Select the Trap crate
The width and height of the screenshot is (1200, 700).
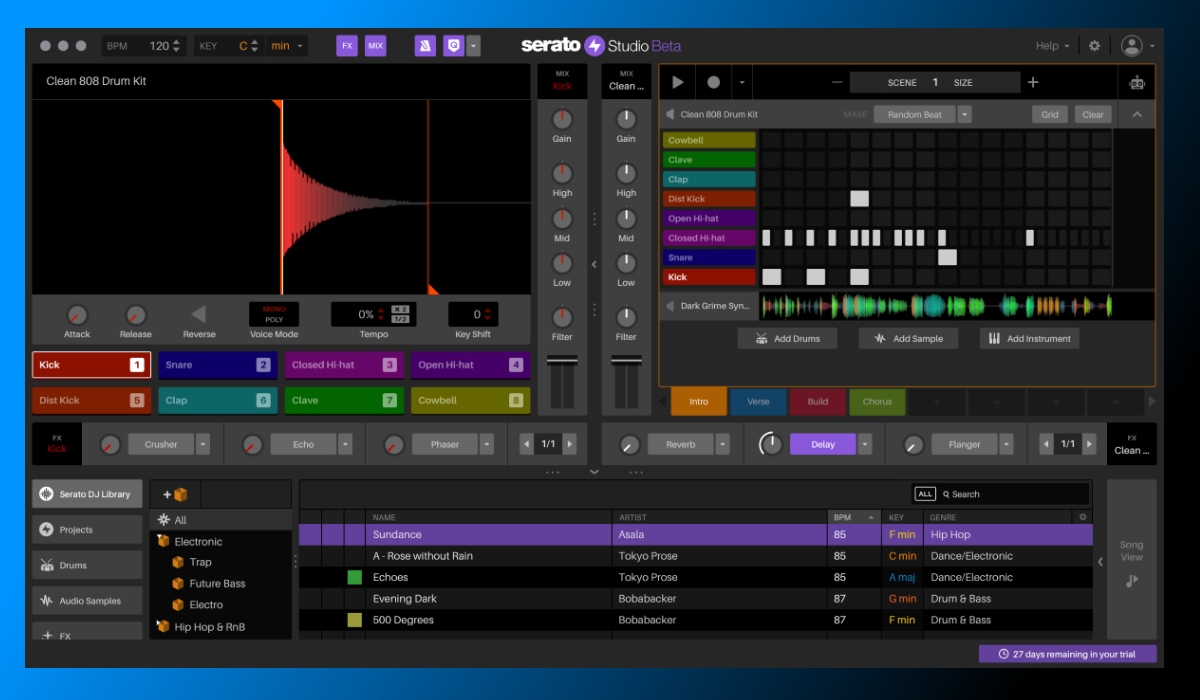(x=200, y=562)
